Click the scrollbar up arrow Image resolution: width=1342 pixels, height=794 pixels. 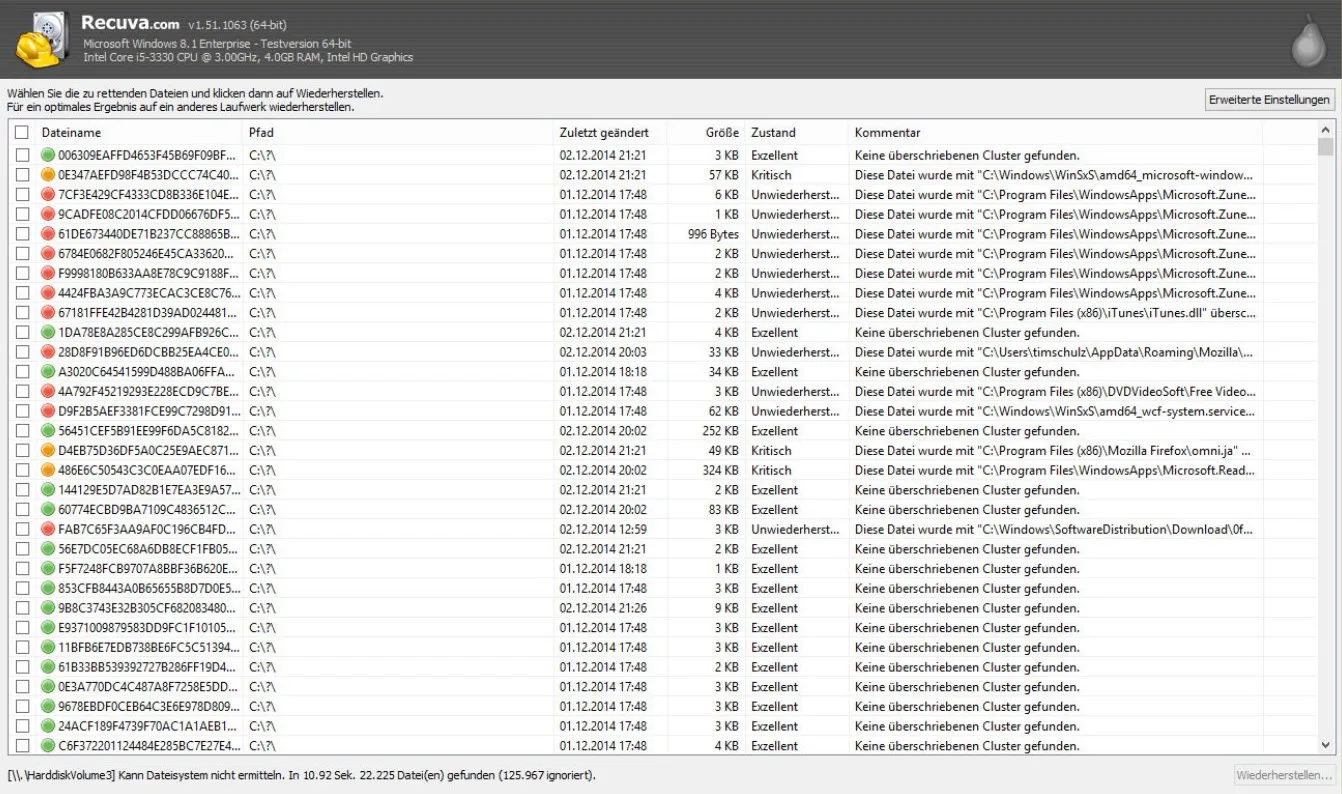click(x=1326, y=130)
